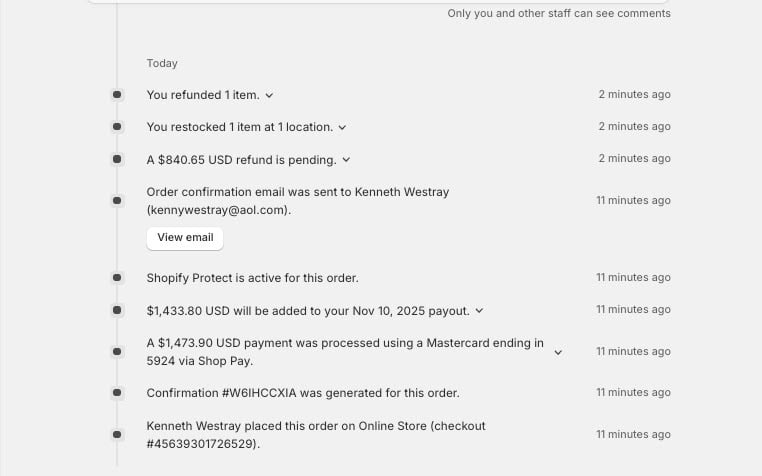Click the Confirmation #W6IHCCXIA event text
Screen dimensions: 762x476
coord(302,394)
